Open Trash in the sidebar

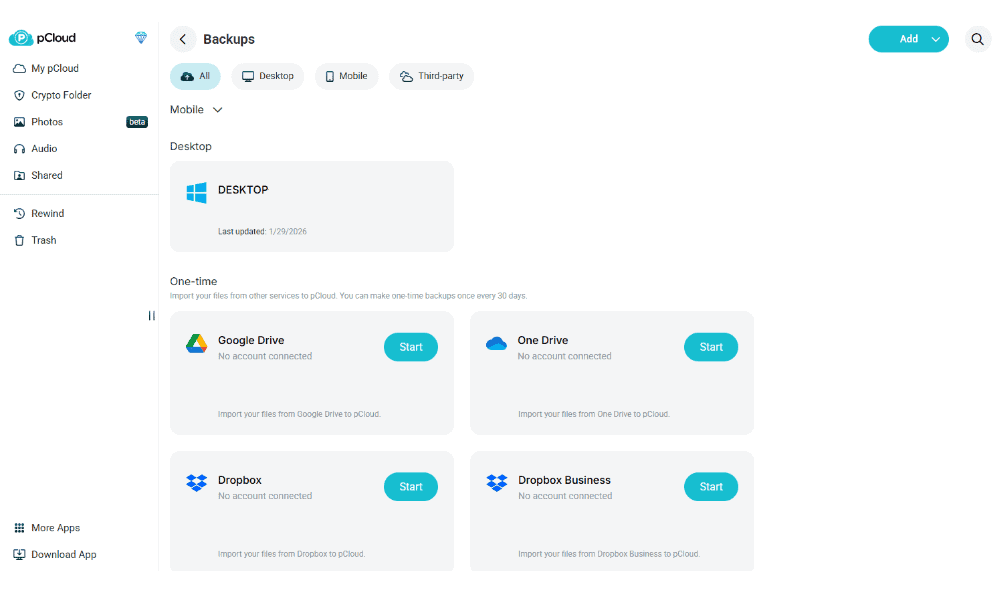(43, 240)
